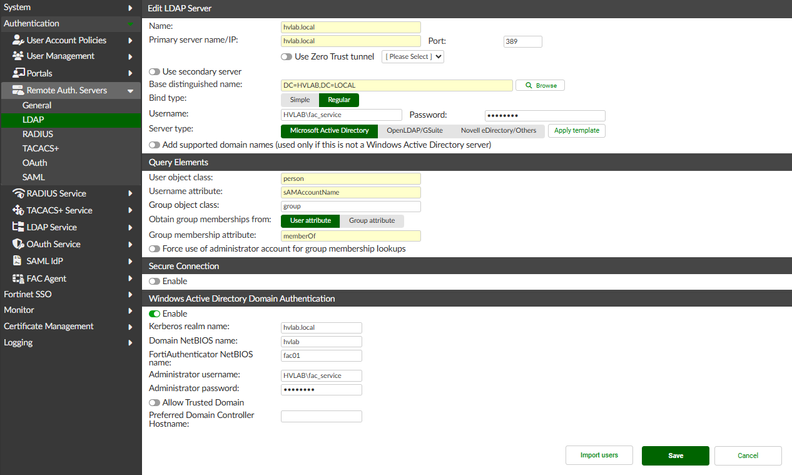Toggle Add supported domain names switch

tap(154, 145)
